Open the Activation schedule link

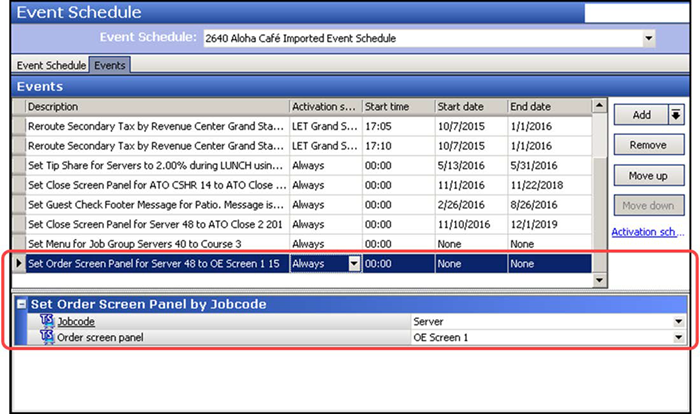647,233
